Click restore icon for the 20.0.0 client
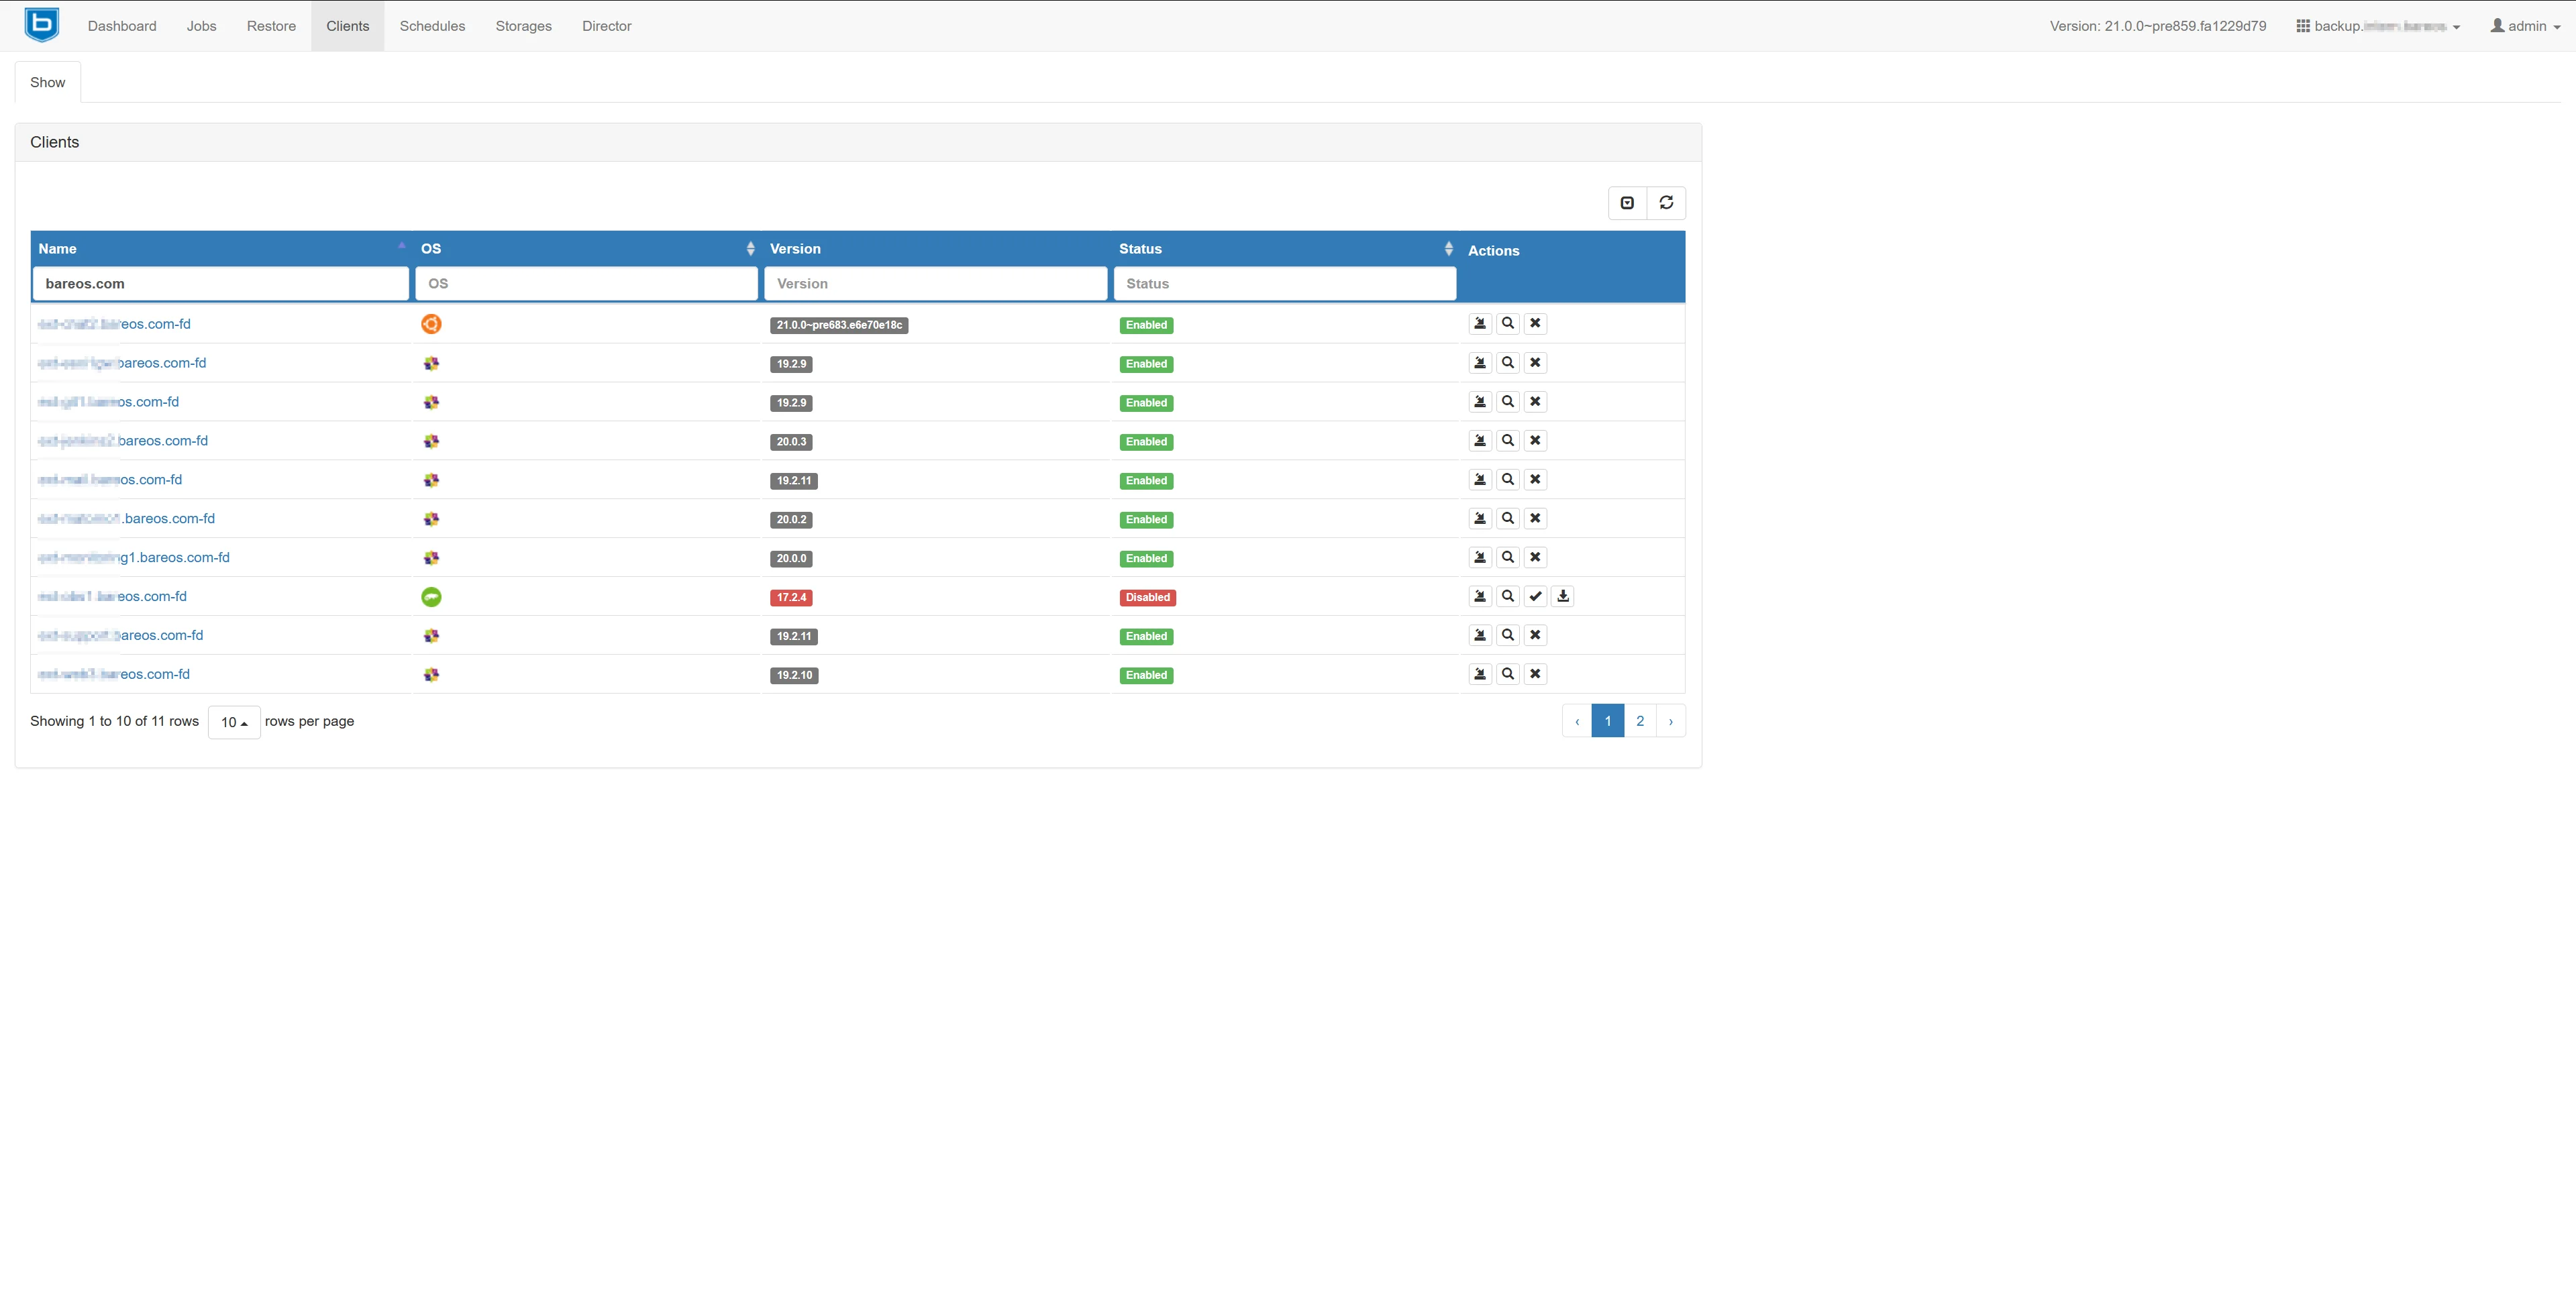Viewport: 2576px width, 1290px height. [1480, 557]
